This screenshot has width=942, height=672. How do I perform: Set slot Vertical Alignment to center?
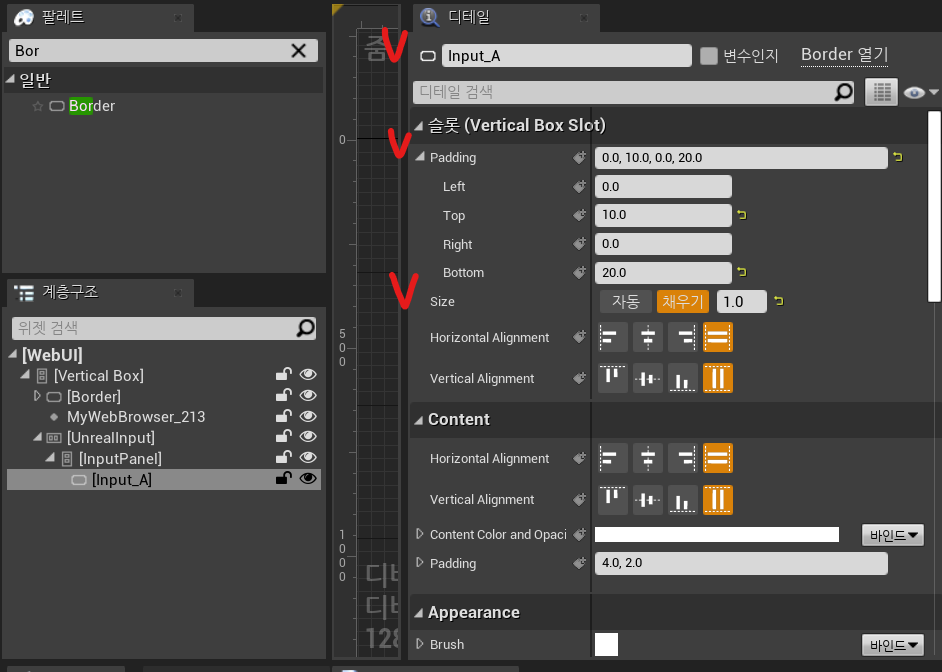[649, 378]
